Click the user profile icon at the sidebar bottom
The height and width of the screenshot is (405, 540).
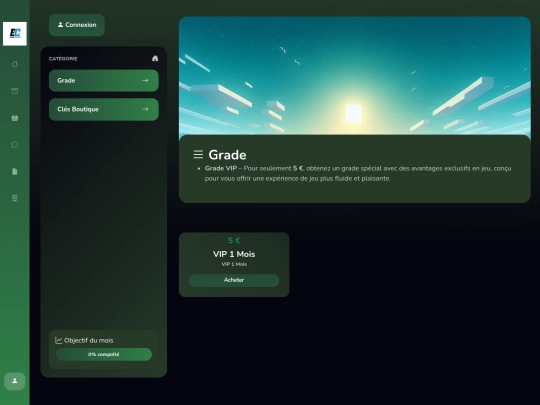click(15, 381)
